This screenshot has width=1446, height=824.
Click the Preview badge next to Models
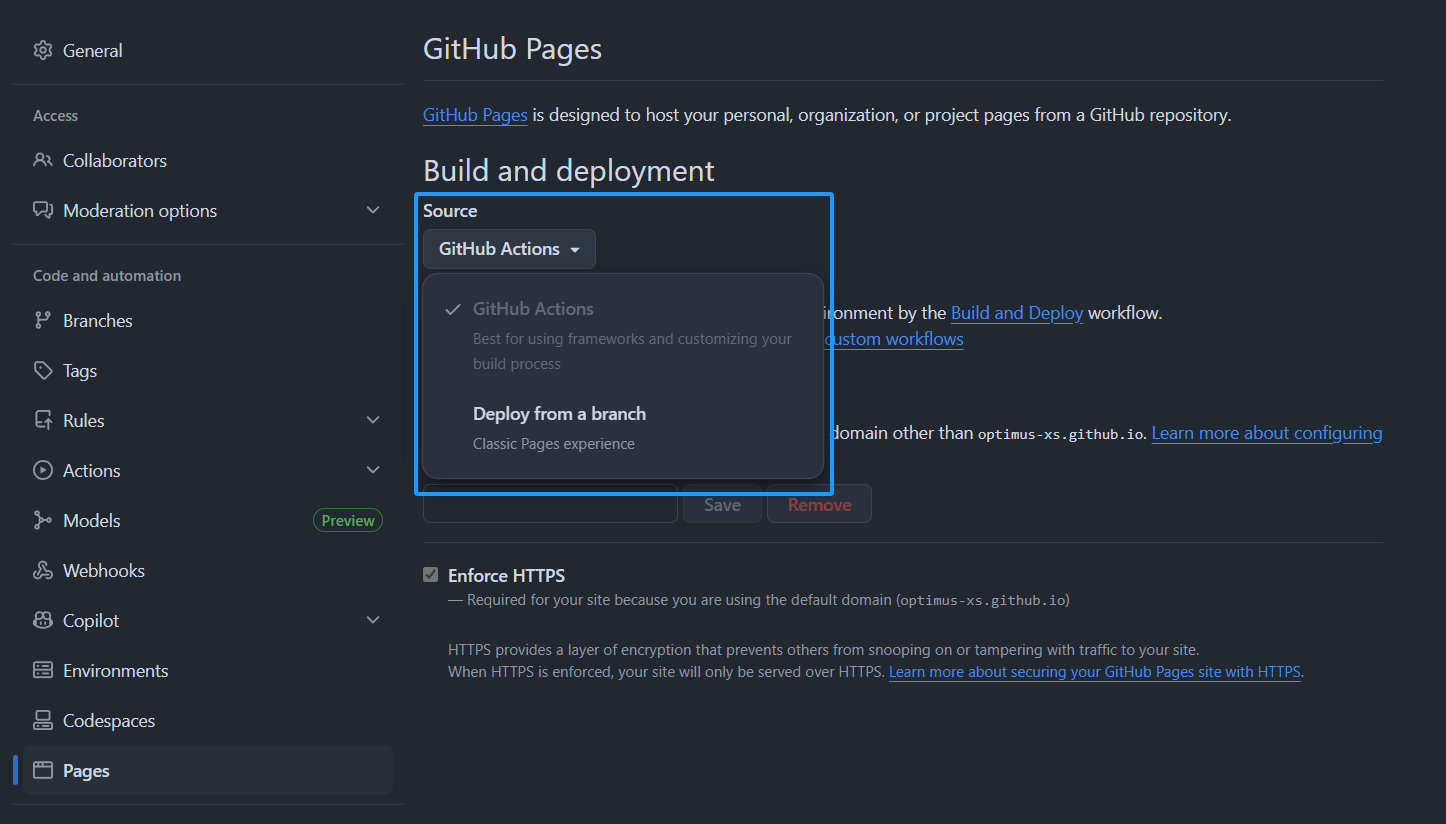(347, 520)
